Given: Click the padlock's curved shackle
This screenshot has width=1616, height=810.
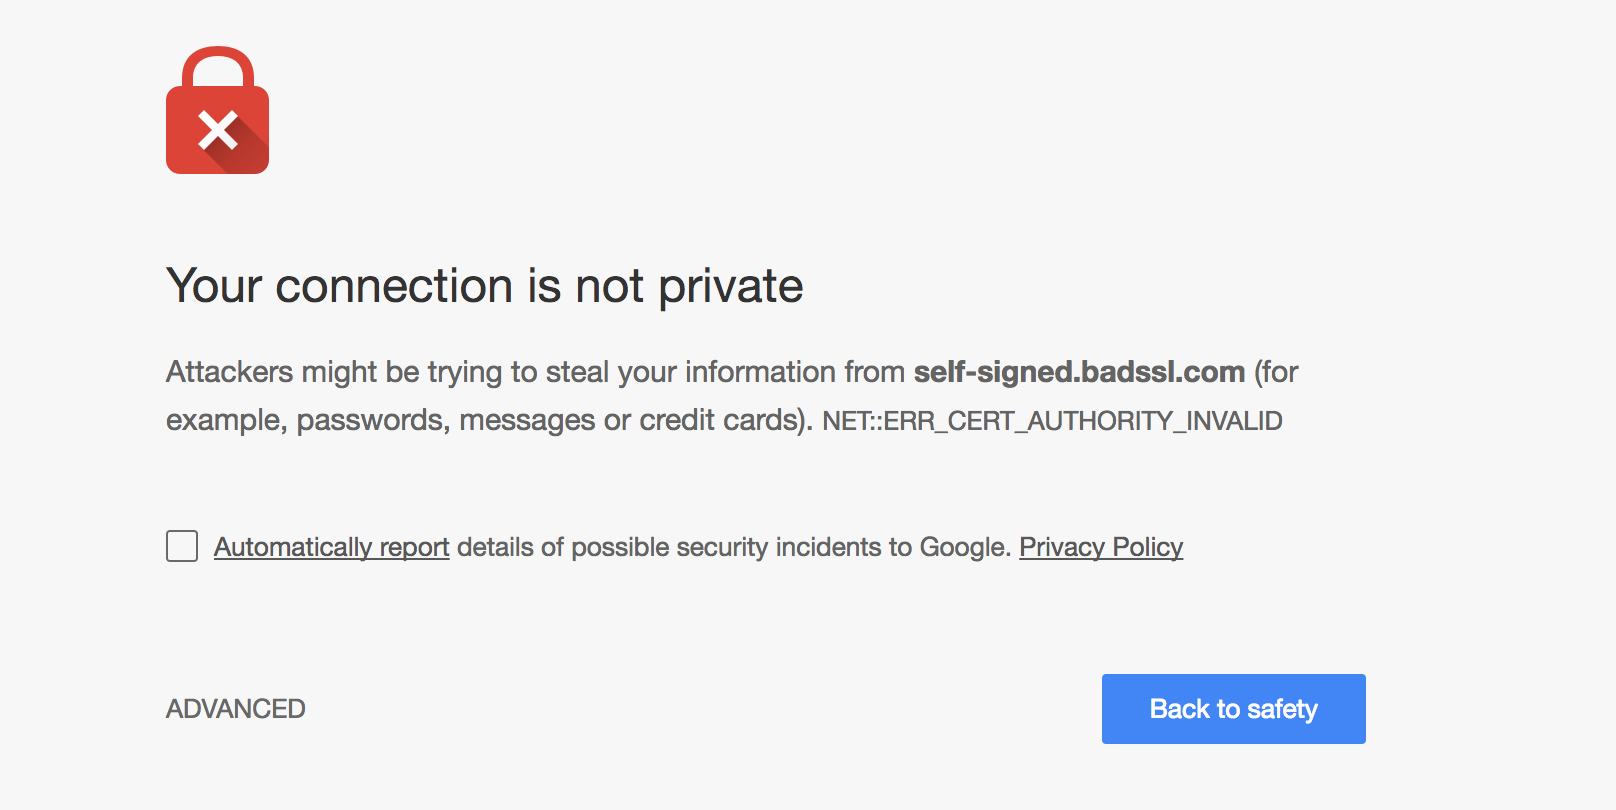Looking at the screenshot, I should 217,67.
